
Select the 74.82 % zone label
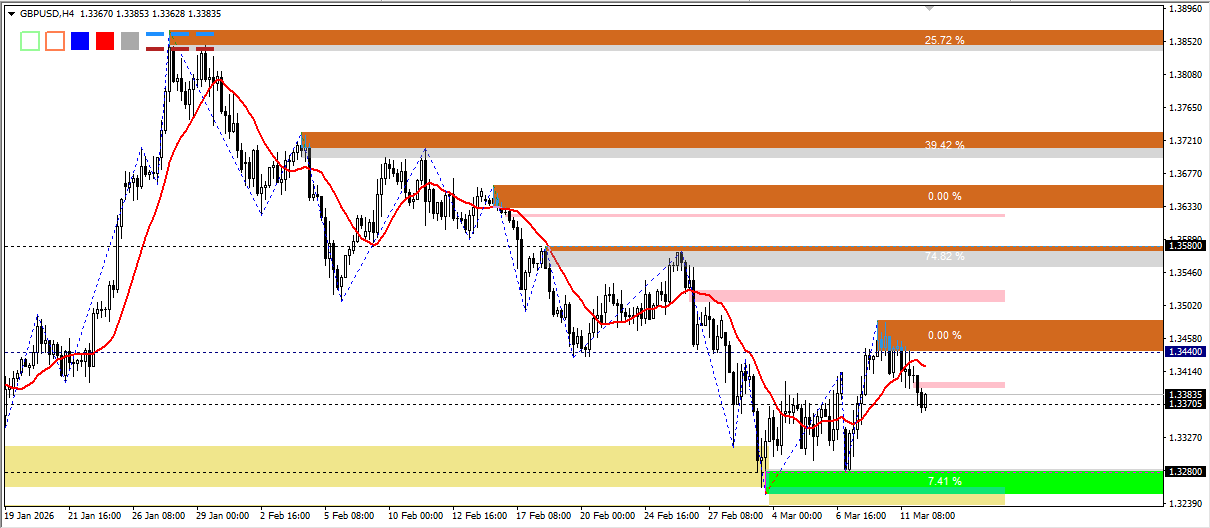click(x=945, y=256)
